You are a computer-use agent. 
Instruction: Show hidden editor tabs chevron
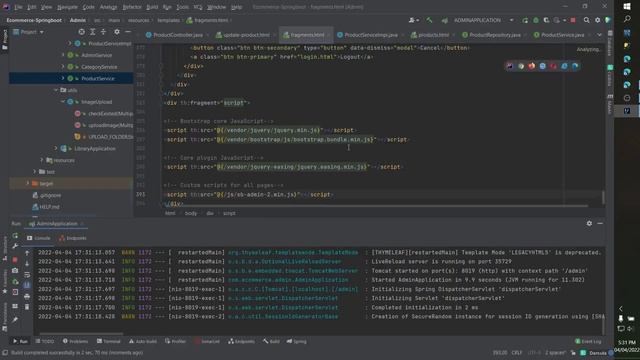[x=599, y=35]
